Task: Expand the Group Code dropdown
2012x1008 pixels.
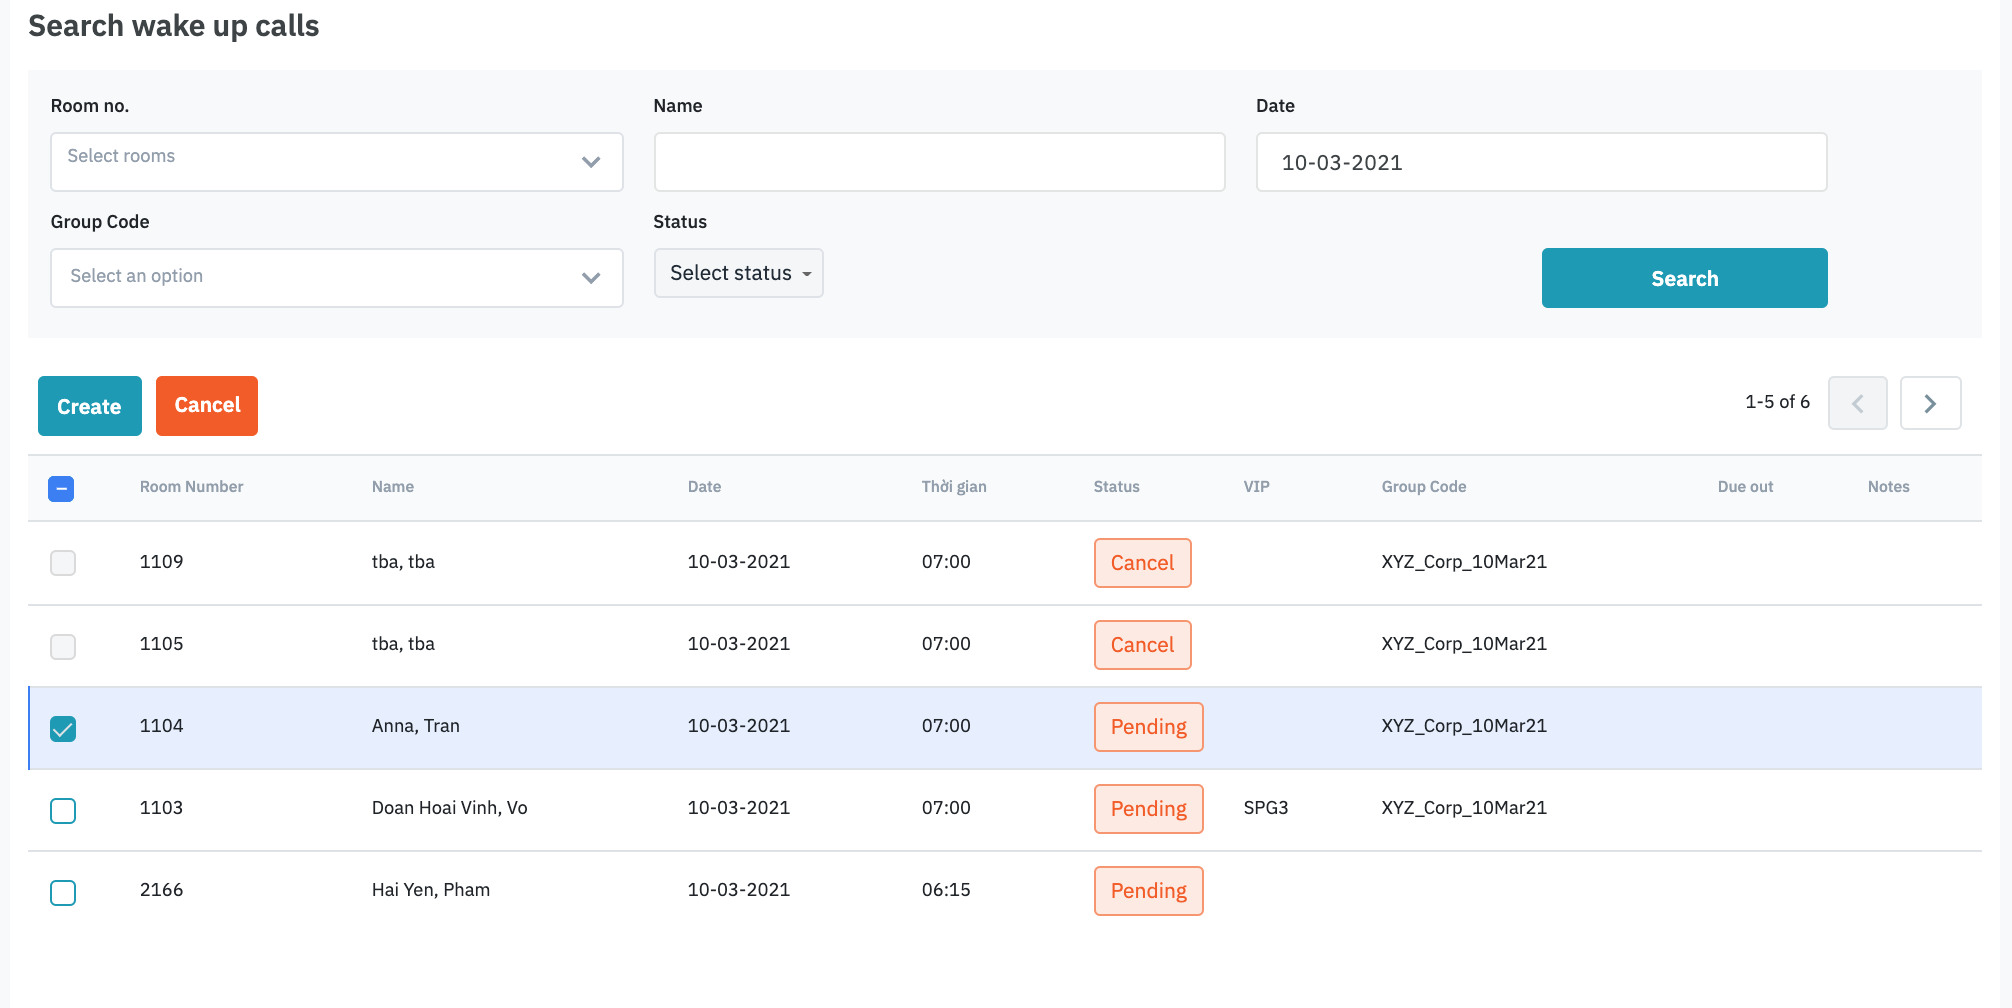Action: click(x=336, y=278)
